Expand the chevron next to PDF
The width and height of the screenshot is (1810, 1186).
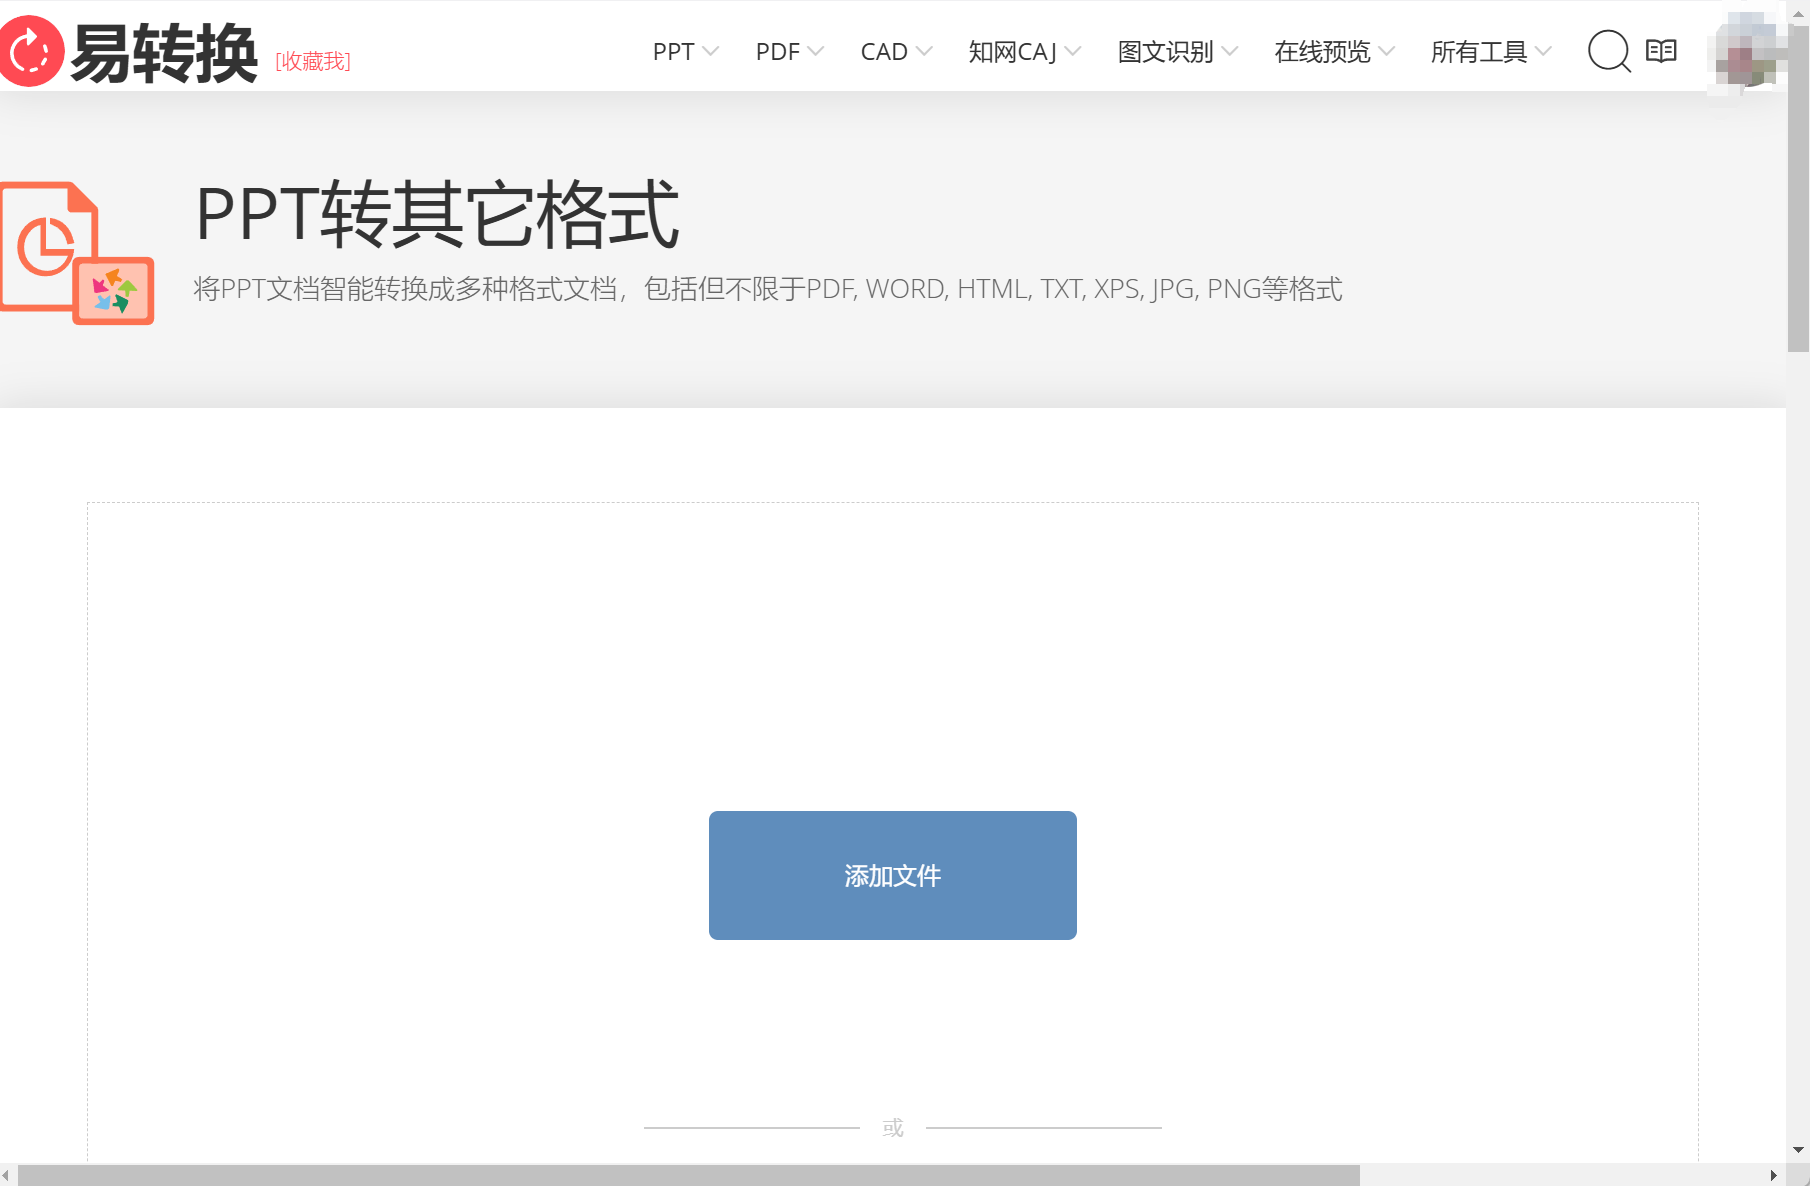click(816, 51)
